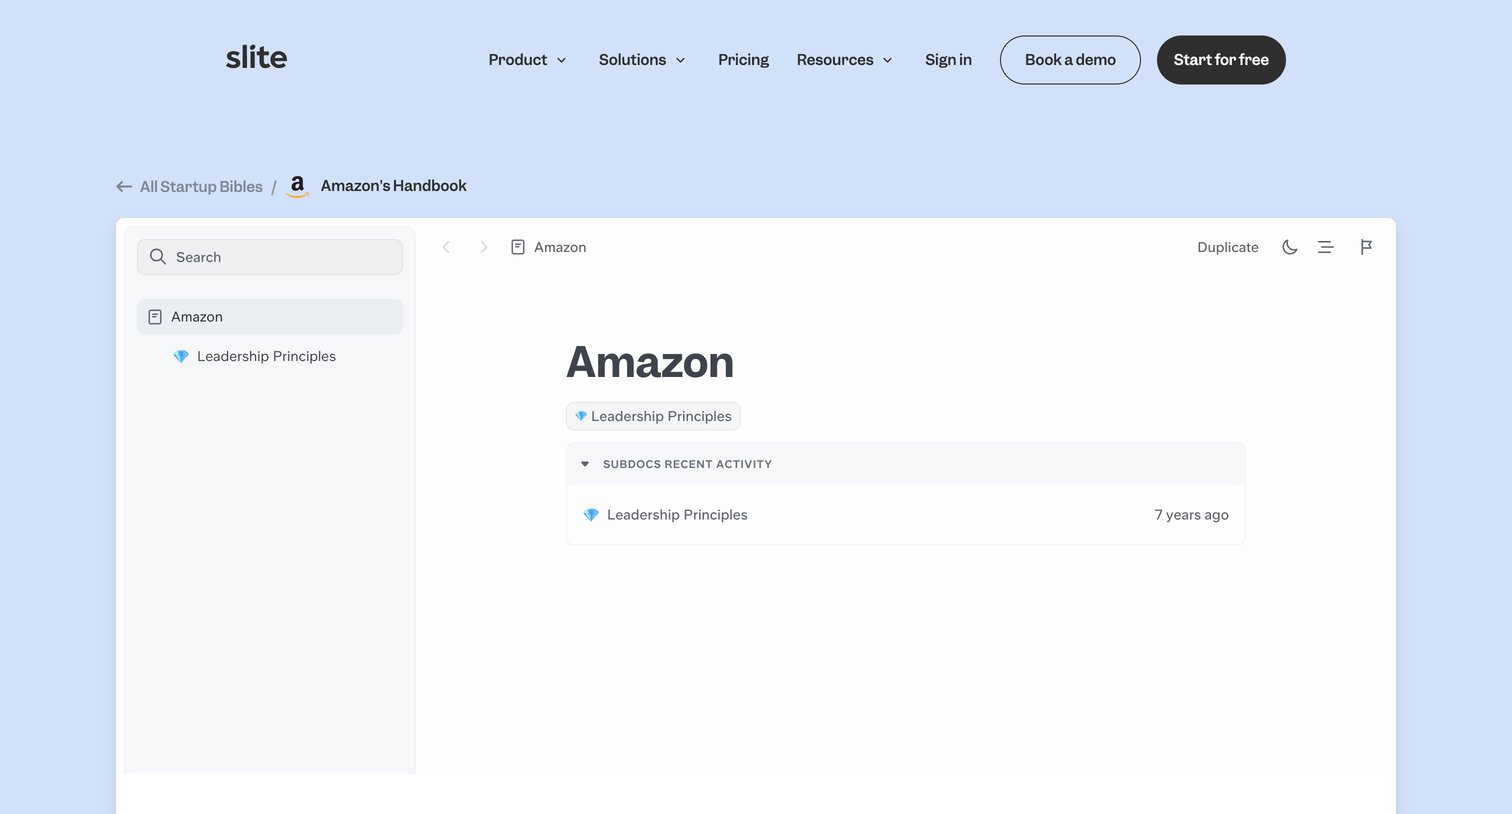Toggle dark mode with the moon icon

(1290, 247)
